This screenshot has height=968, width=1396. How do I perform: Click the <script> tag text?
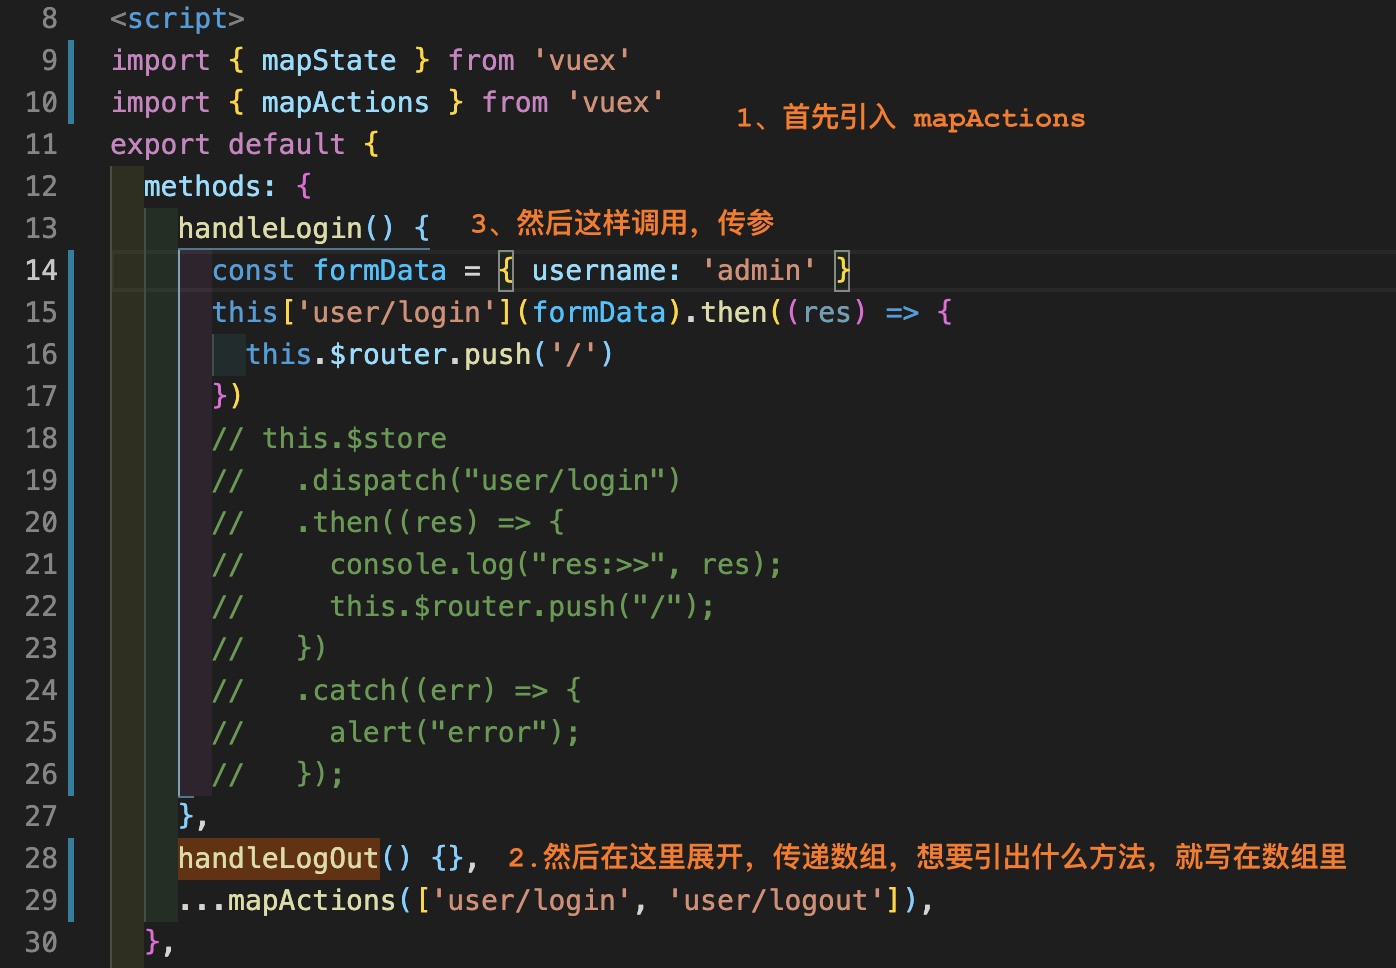[x=178, y=18]
